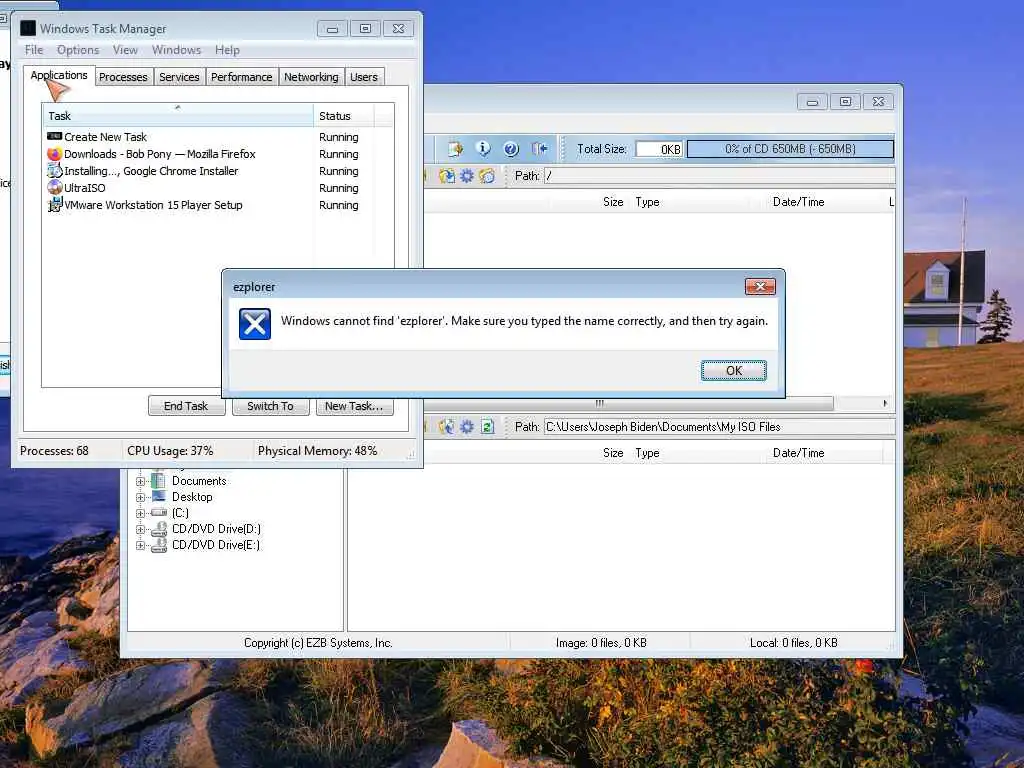1024x768 pixels.
Task: Switch to the Processes tab
Action: (123, 77)
